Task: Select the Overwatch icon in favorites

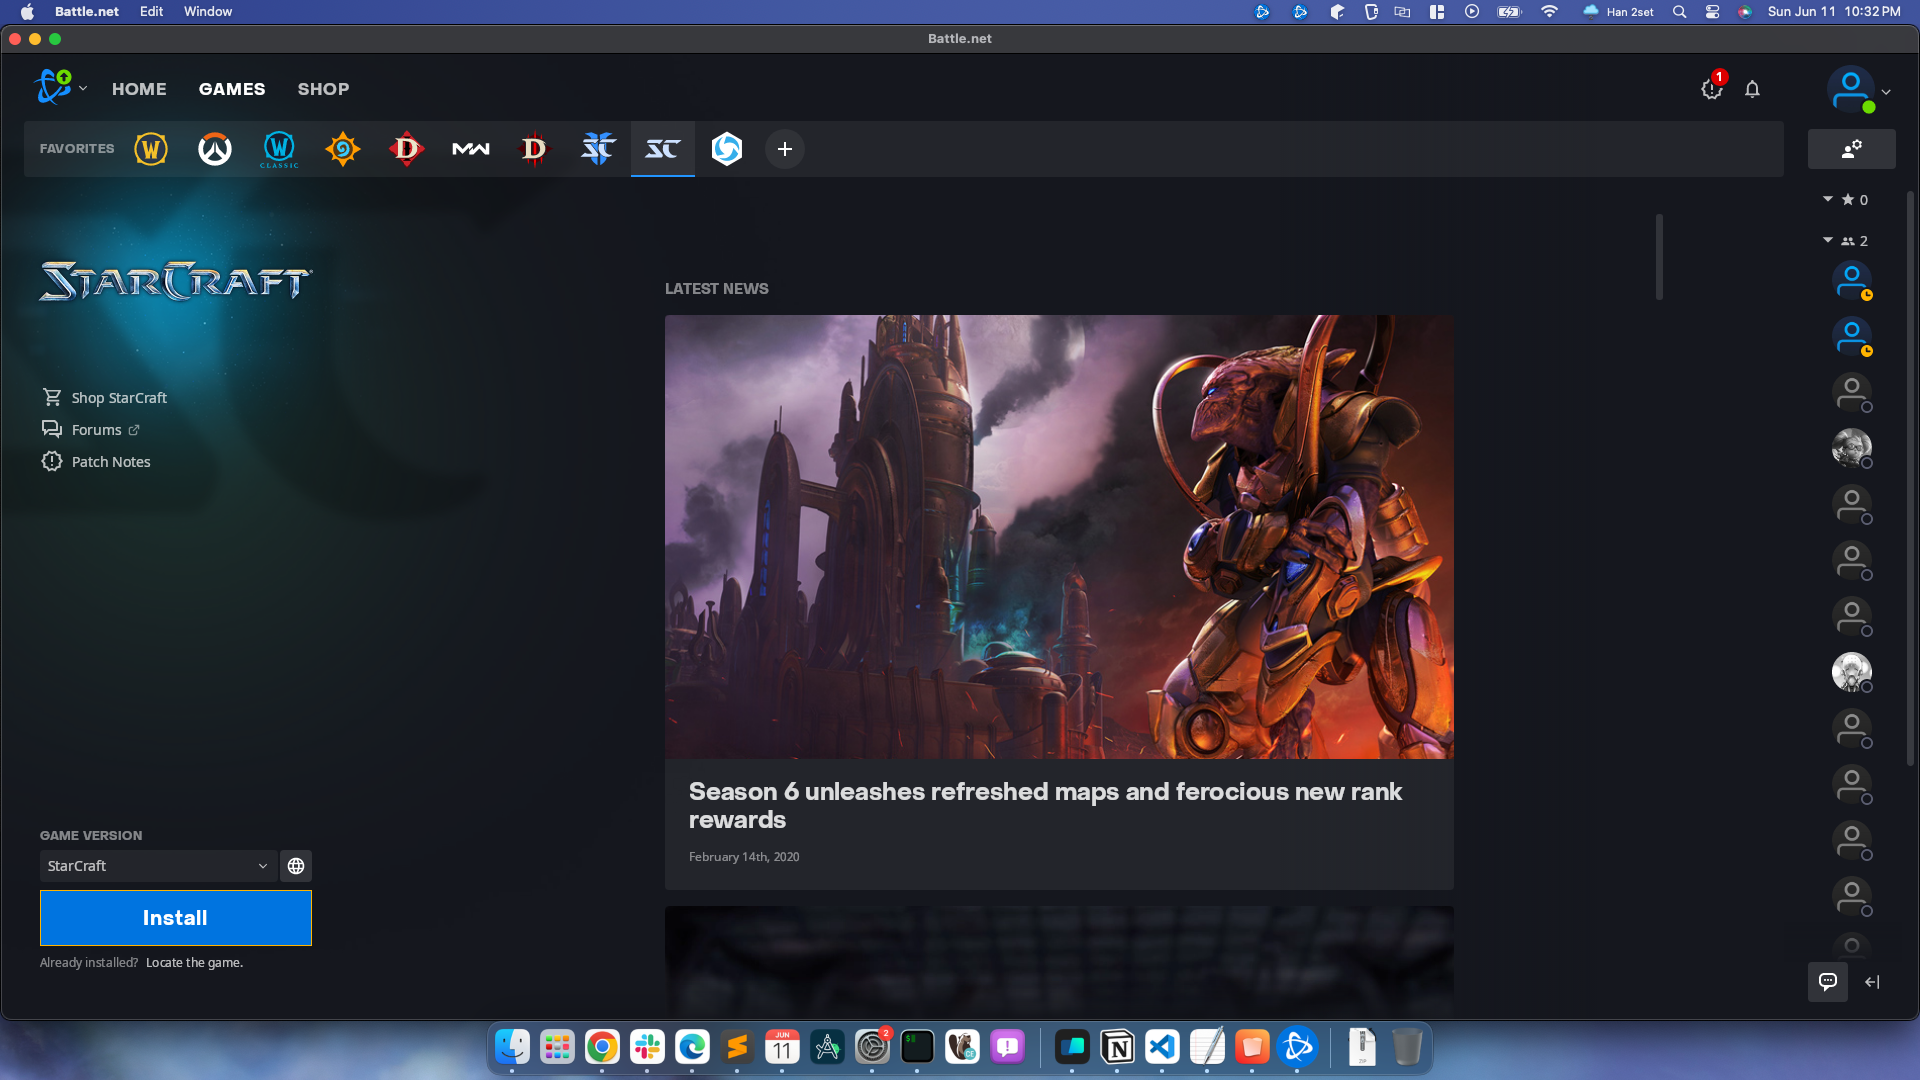Action: 214,149
